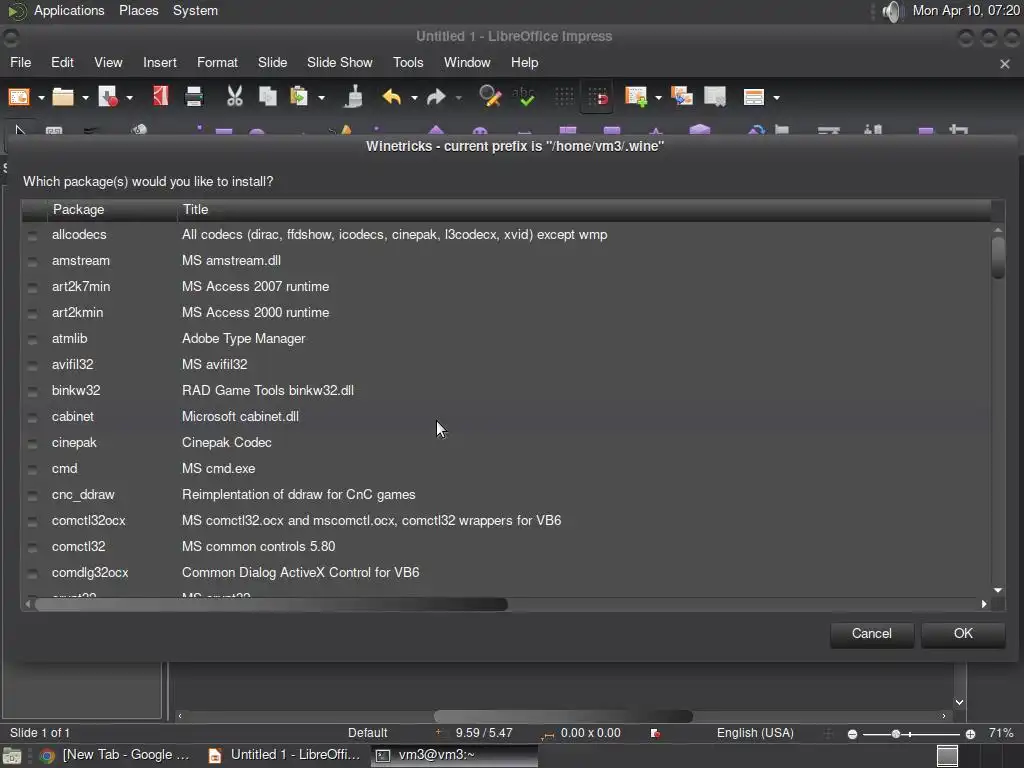Select the Clone Formatting paintbrush icon
Viewport: 1024px width, 768px height.
click(353, 97)
